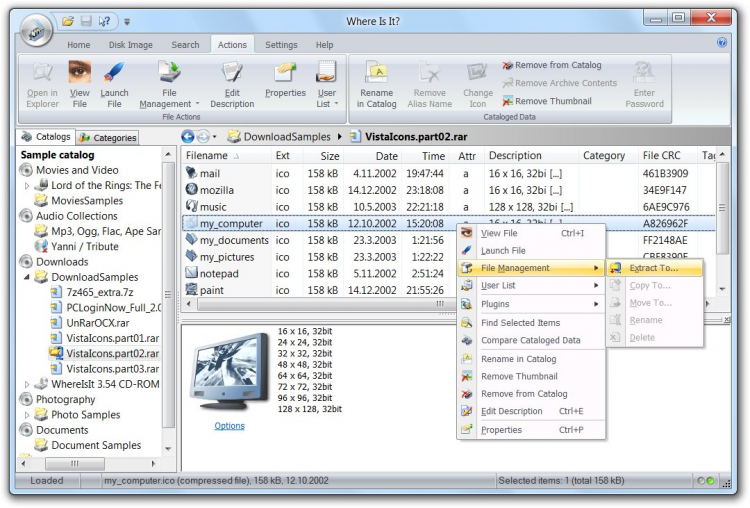
Task: Click the back navigation arrow button
Action: 188,136
